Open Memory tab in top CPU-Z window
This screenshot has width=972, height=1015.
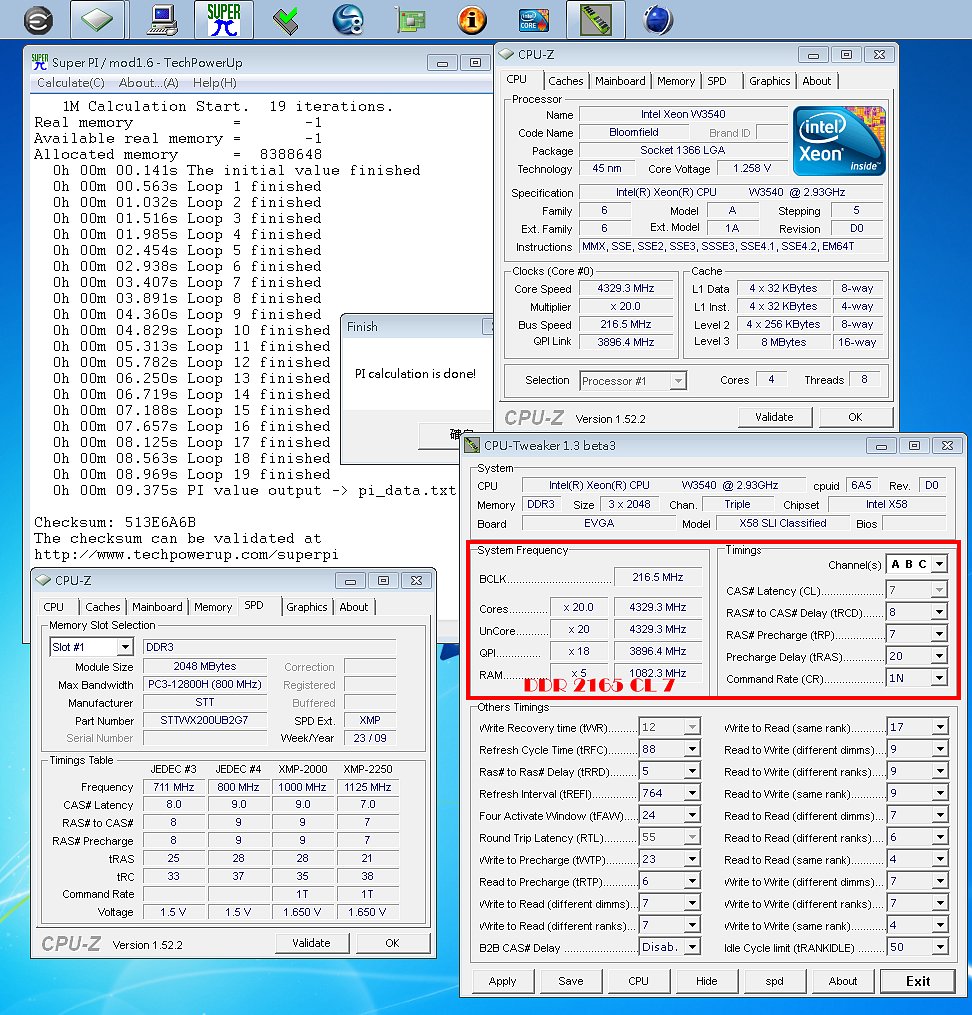[x=676, y=81]
